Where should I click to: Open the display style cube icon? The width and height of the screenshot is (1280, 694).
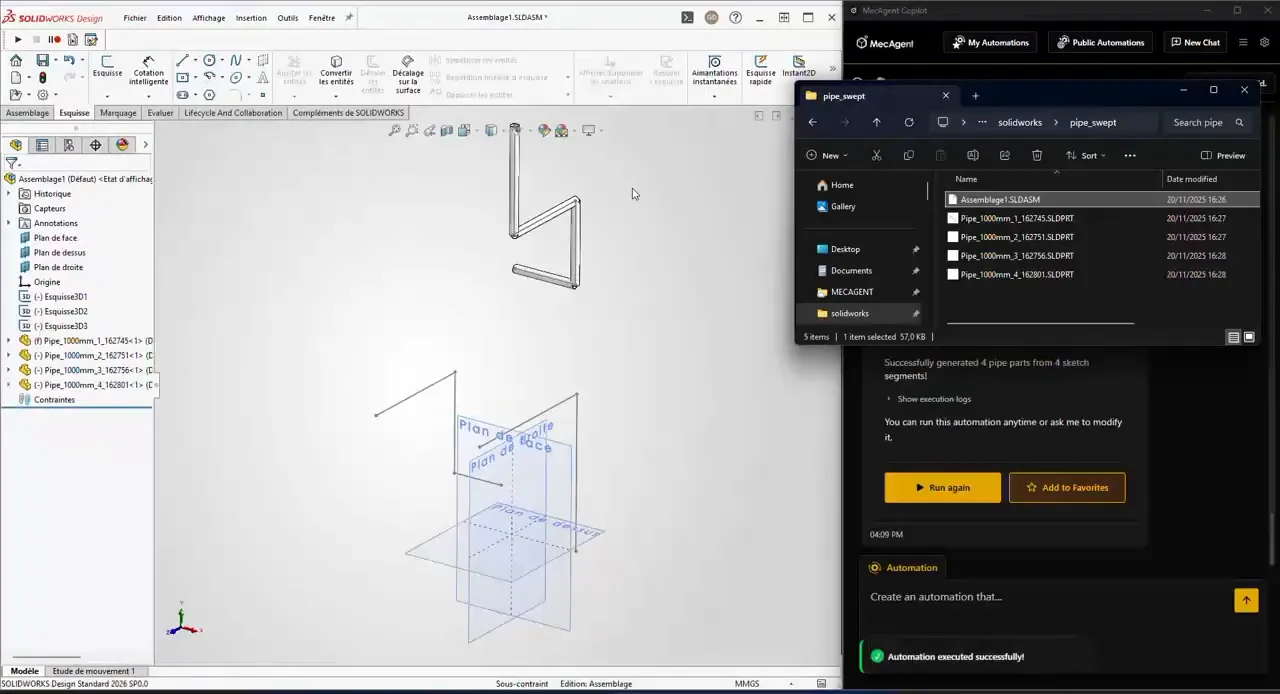click(x=491, y=130)
